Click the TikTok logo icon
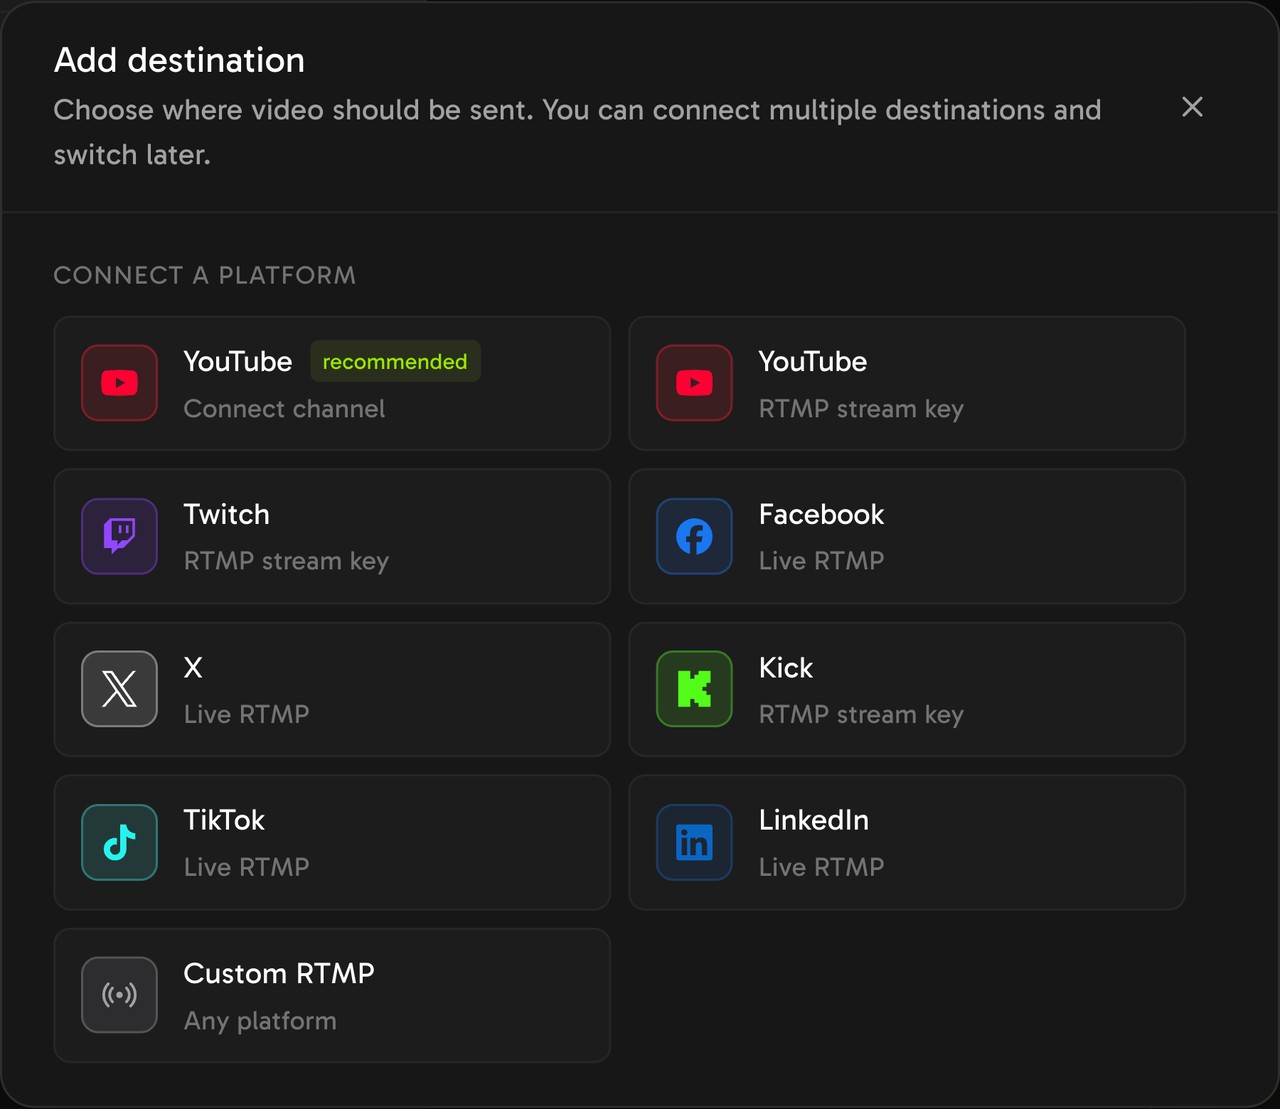 (x=119, y=842)
